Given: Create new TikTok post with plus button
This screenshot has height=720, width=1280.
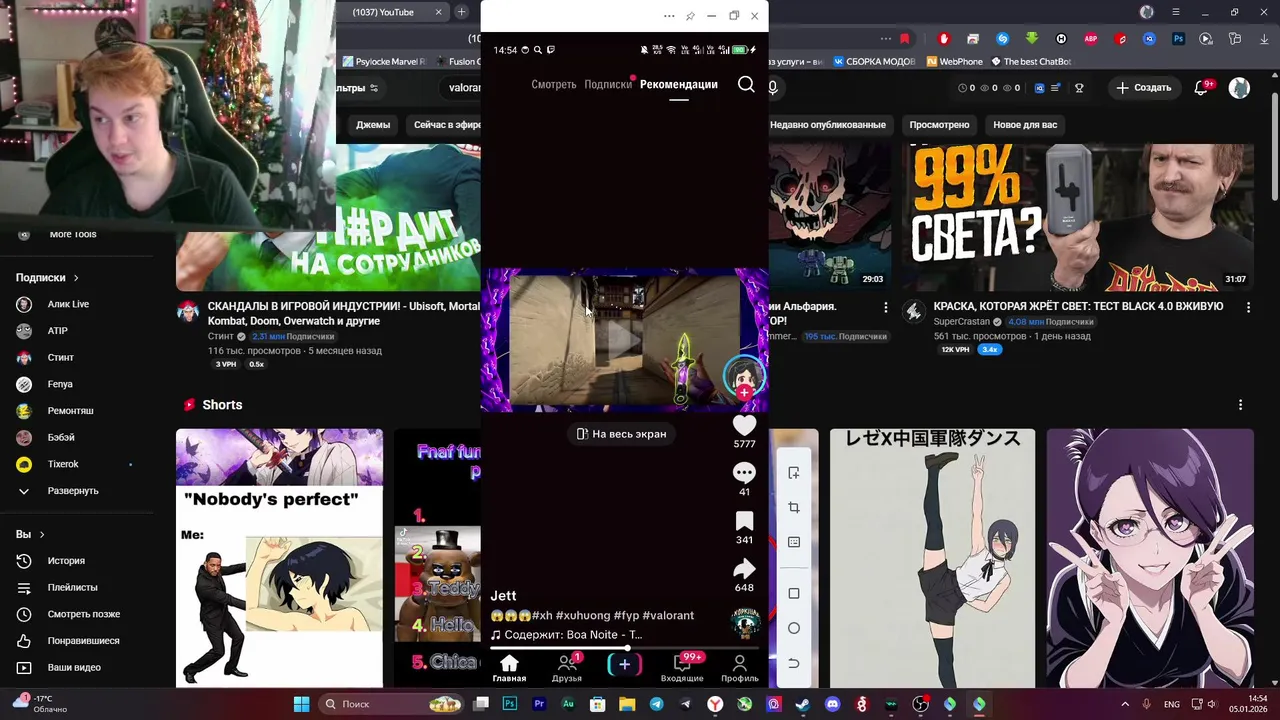Looking at the screenshot, I should 624,664.
